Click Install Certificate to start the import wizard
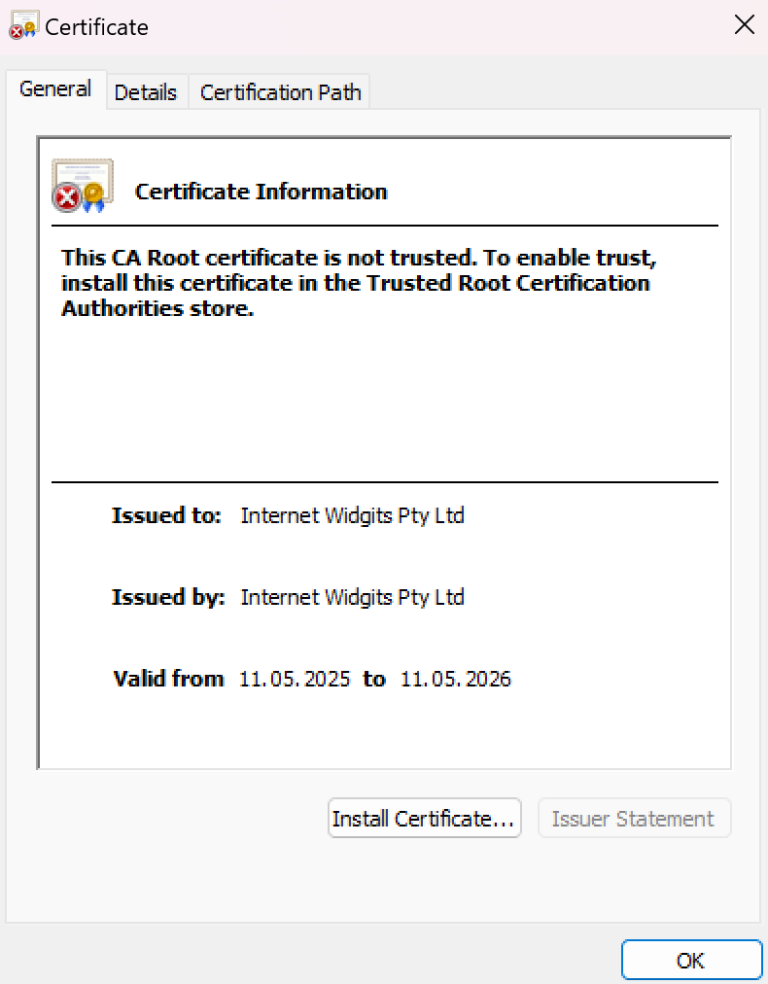Screen dimensions: 768x984 click(x=424, y=818)
